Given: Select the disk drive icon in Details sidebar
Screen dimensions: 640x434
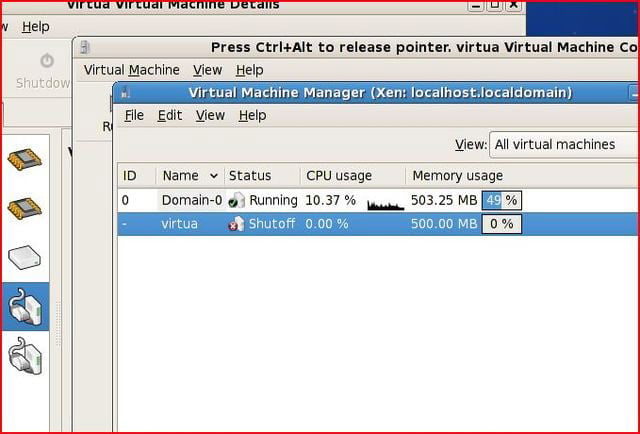Looking at the screenshot, I should [24, 257].
